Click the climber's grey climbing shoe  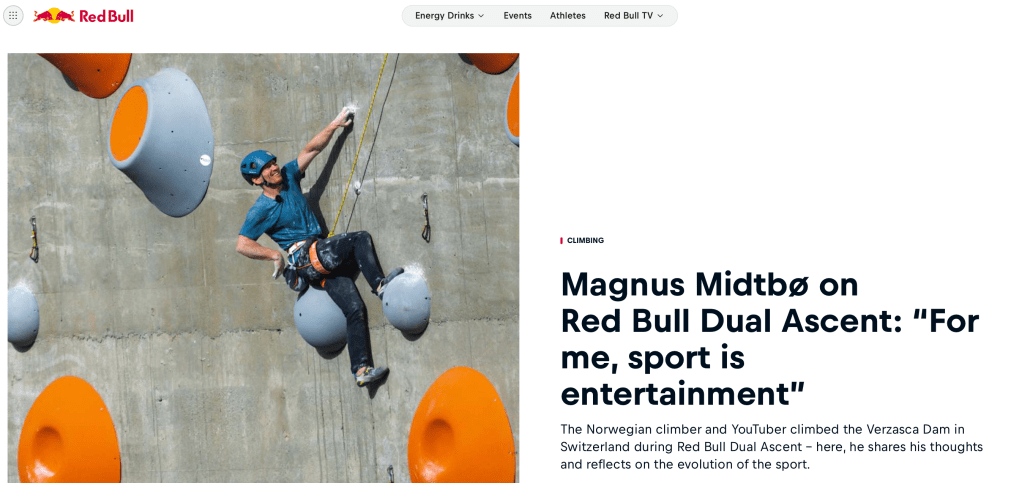coord(372,375)
